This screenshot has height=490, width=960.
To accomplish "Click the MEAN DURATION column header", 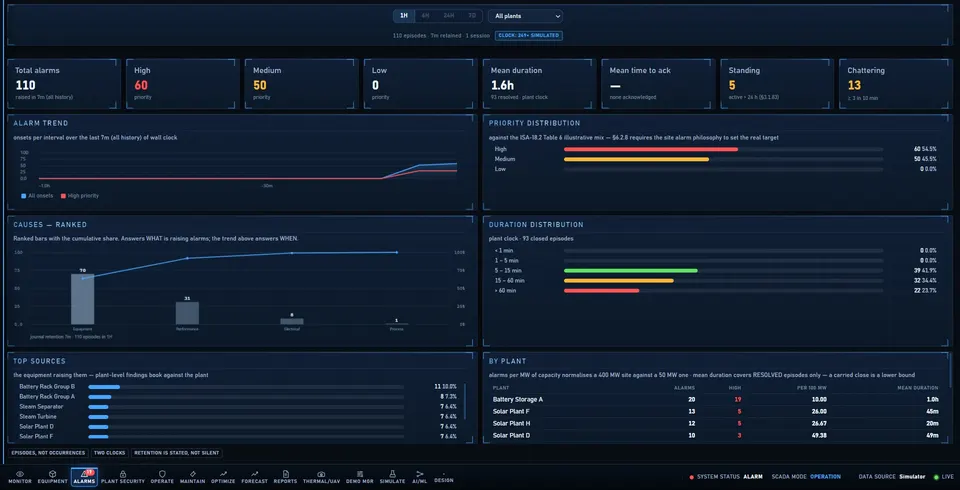I will [918, 388].
